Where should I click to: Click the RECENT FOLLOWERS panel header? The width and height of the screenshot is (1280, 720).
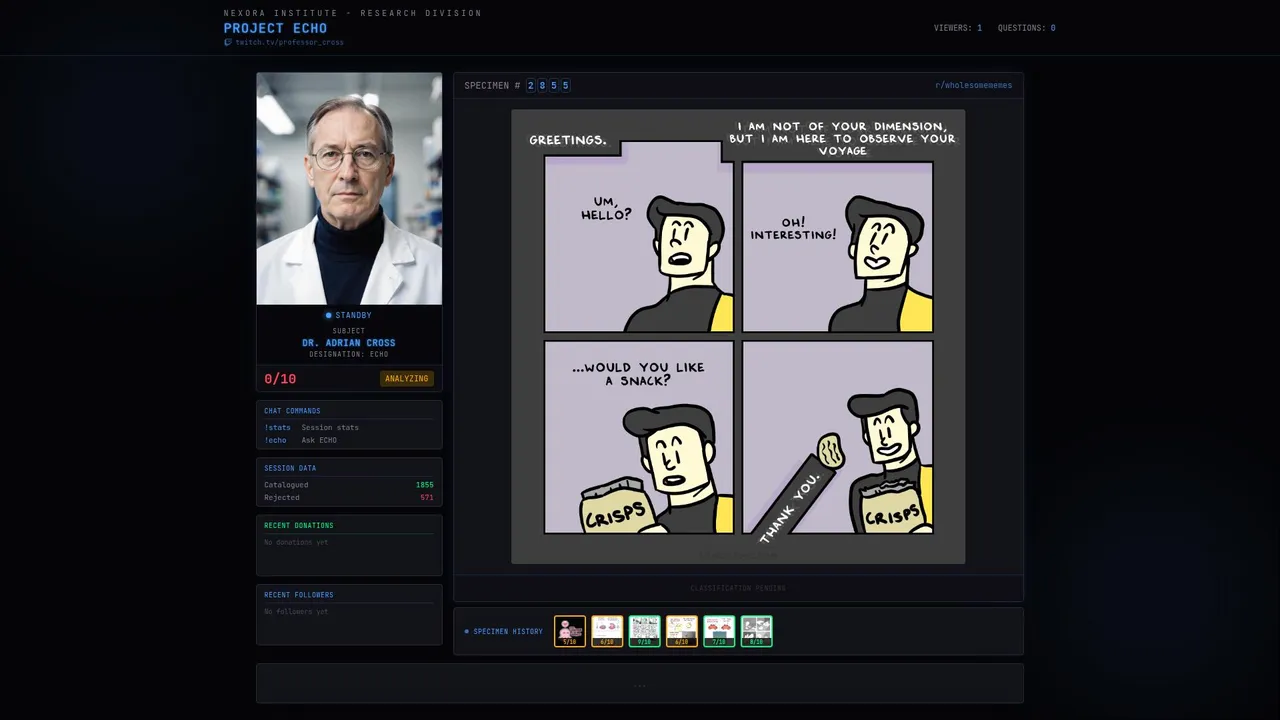(299, 595)
